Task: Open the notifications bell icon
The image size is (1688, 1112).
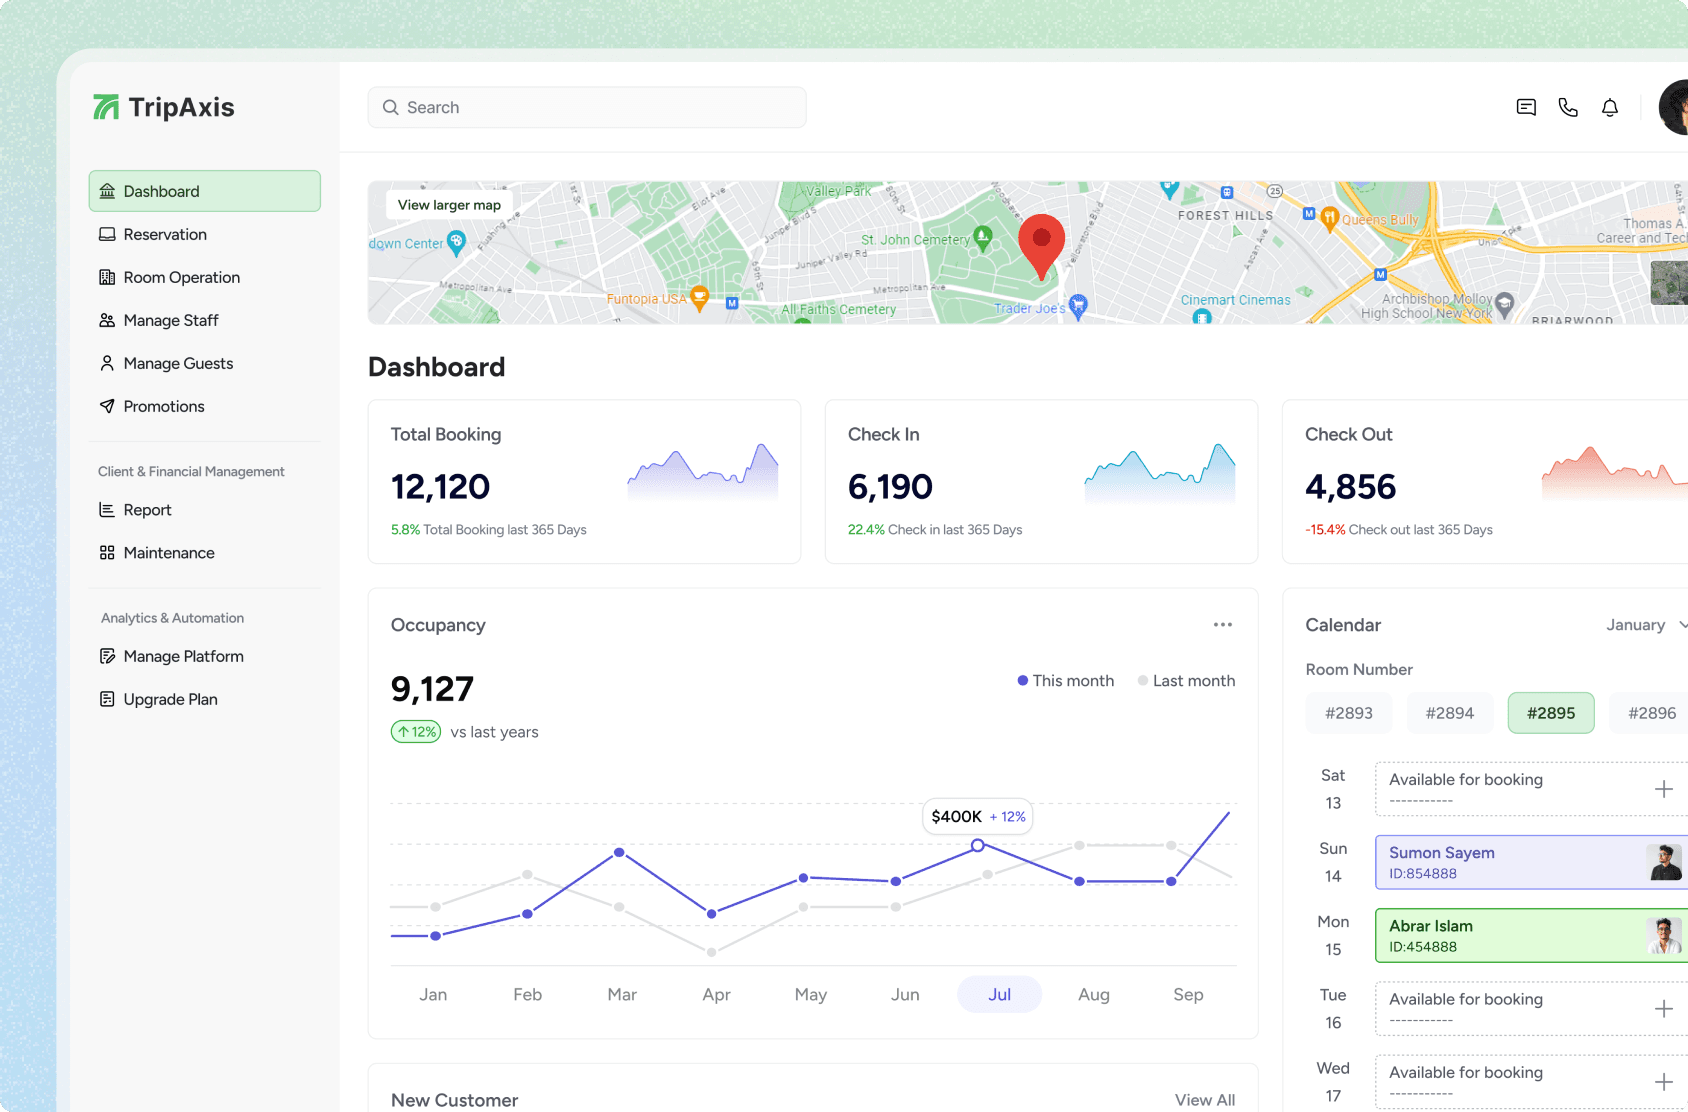Action: 1610,107
